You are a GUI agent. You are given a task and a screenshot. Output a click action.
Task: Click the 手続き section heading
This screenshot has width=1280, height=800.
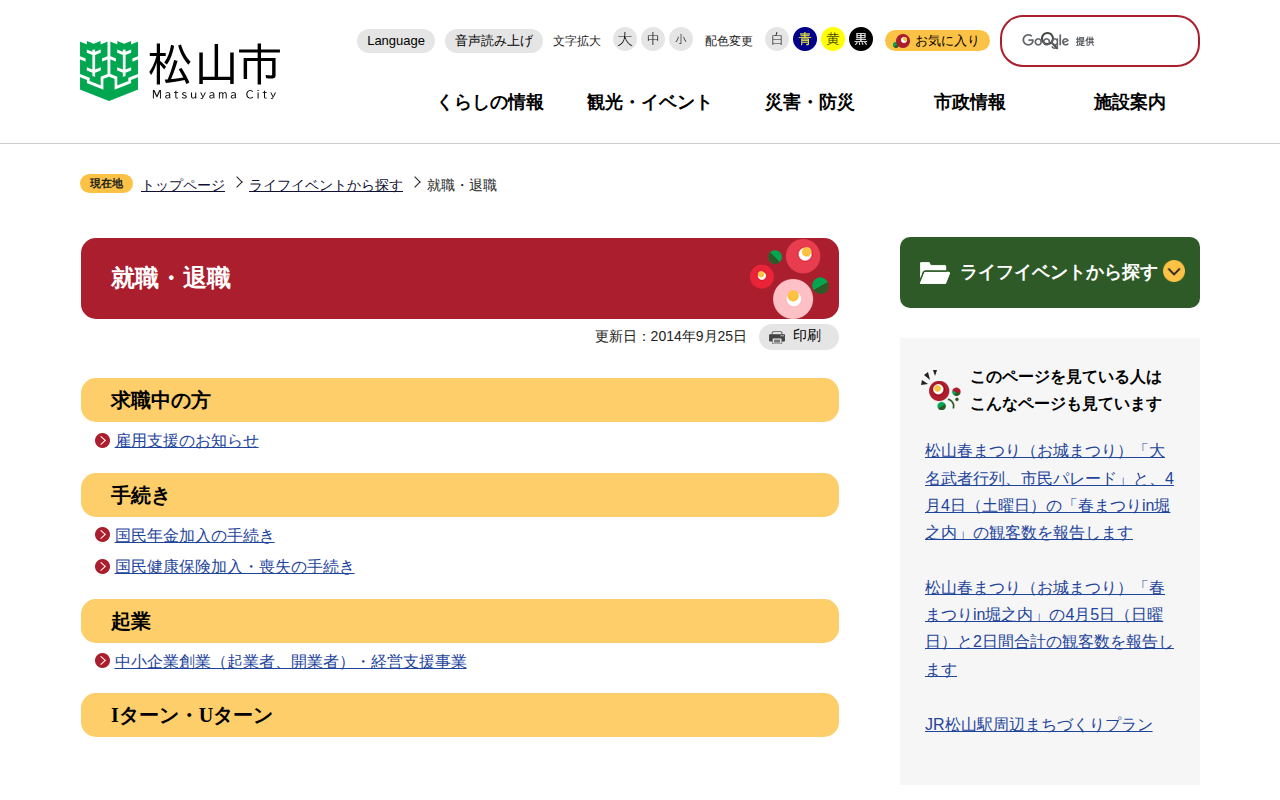click(460, 495)
